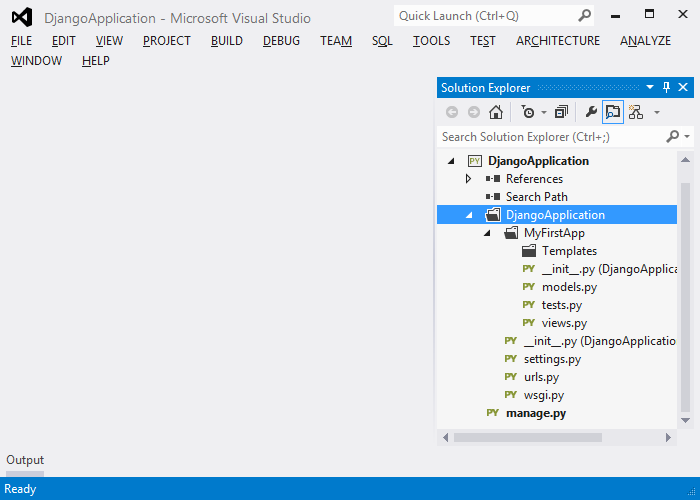The height and width of the screenshot is (500, 700).
Task: Open the HELP menu
Action: [96, 61]
